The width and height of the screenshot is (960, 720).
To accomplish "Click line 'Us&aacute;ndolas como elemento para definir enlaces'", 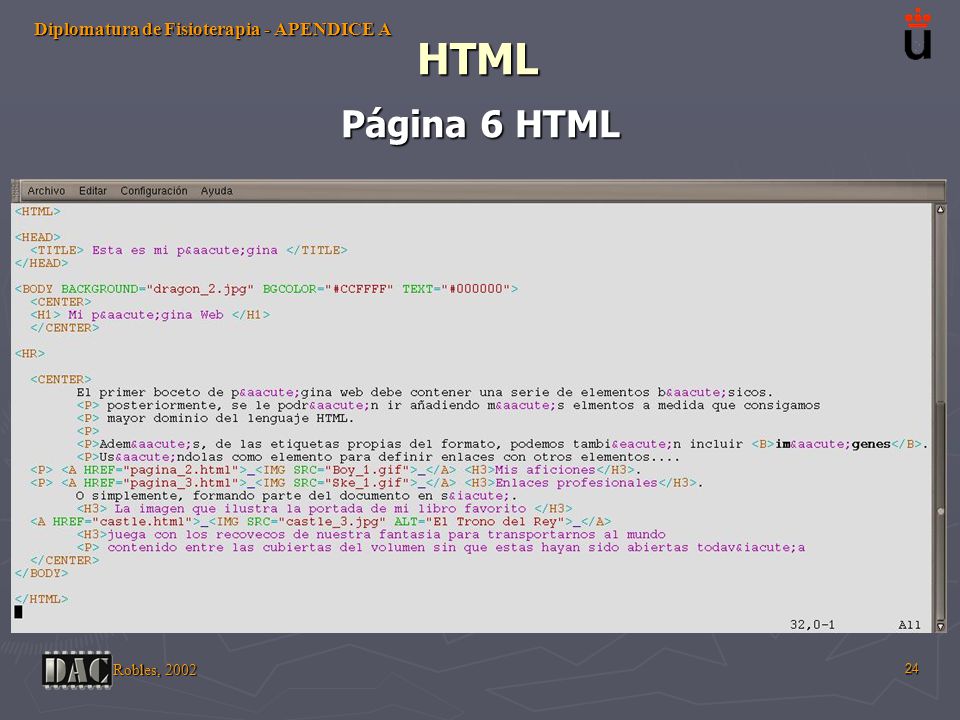I will point(378,457).
